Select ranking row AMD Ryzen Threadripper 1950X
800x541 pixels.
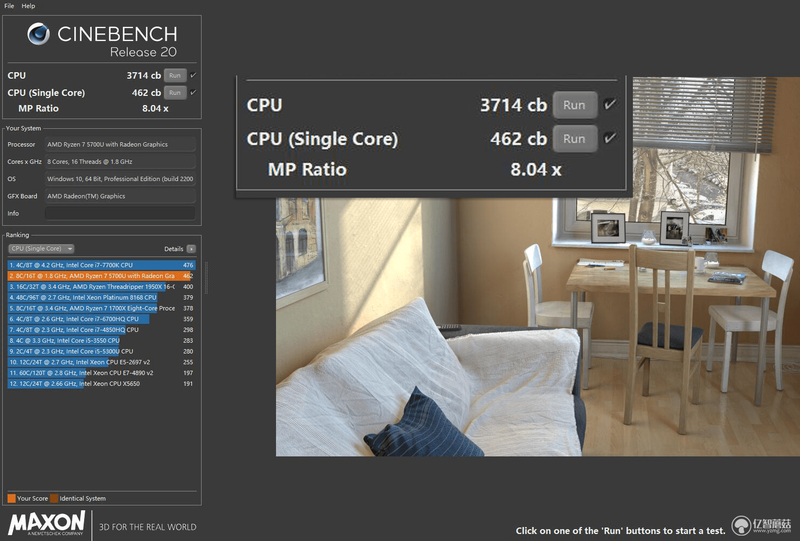click(101, 287)
